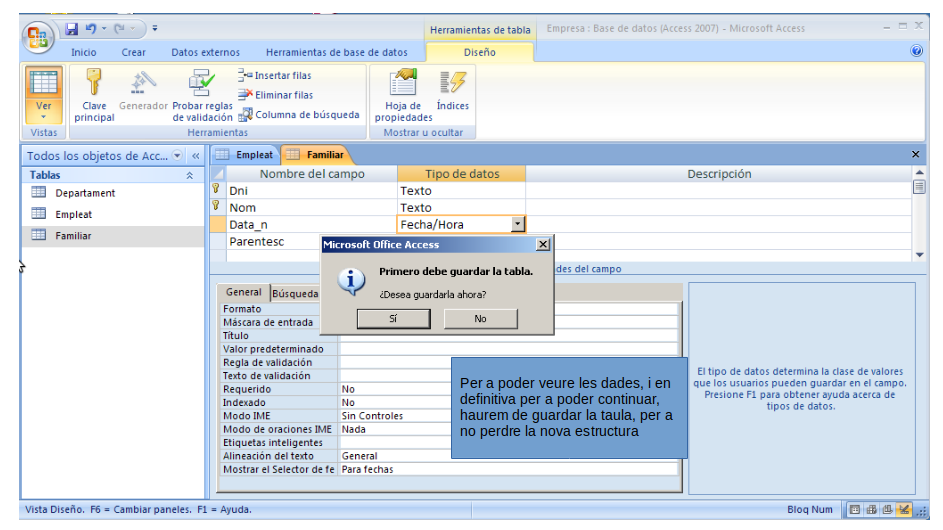
Task: Select the Diseño ribbon tab
Action: tap(480, 52)
